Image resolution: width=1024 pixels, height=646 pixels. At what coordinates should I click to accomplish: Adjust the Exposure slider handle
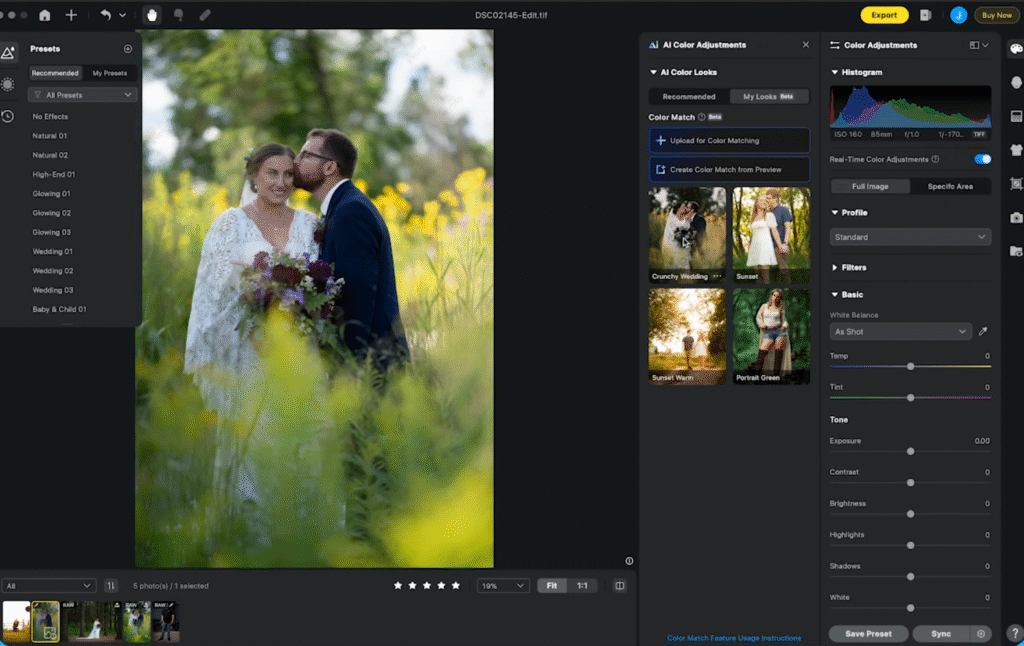pyautogui.click(x=910, y=451)
